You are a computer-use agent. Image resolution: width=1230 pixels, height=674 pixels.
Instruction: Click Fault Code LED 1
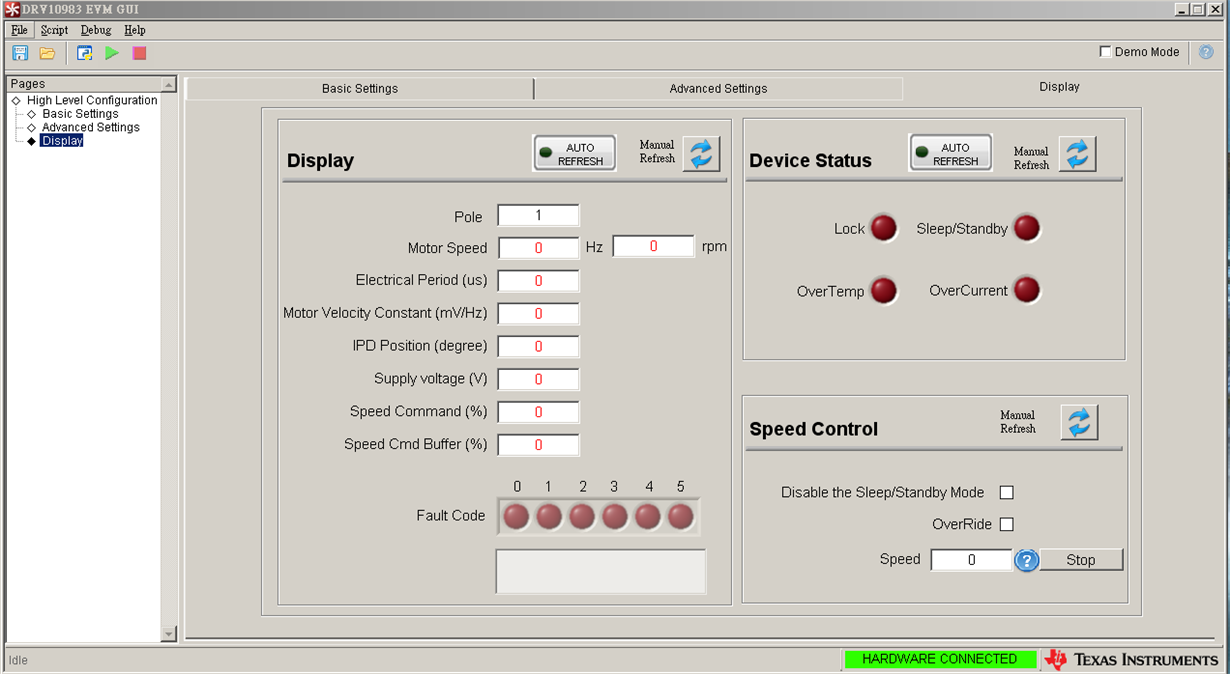(549, 516)
